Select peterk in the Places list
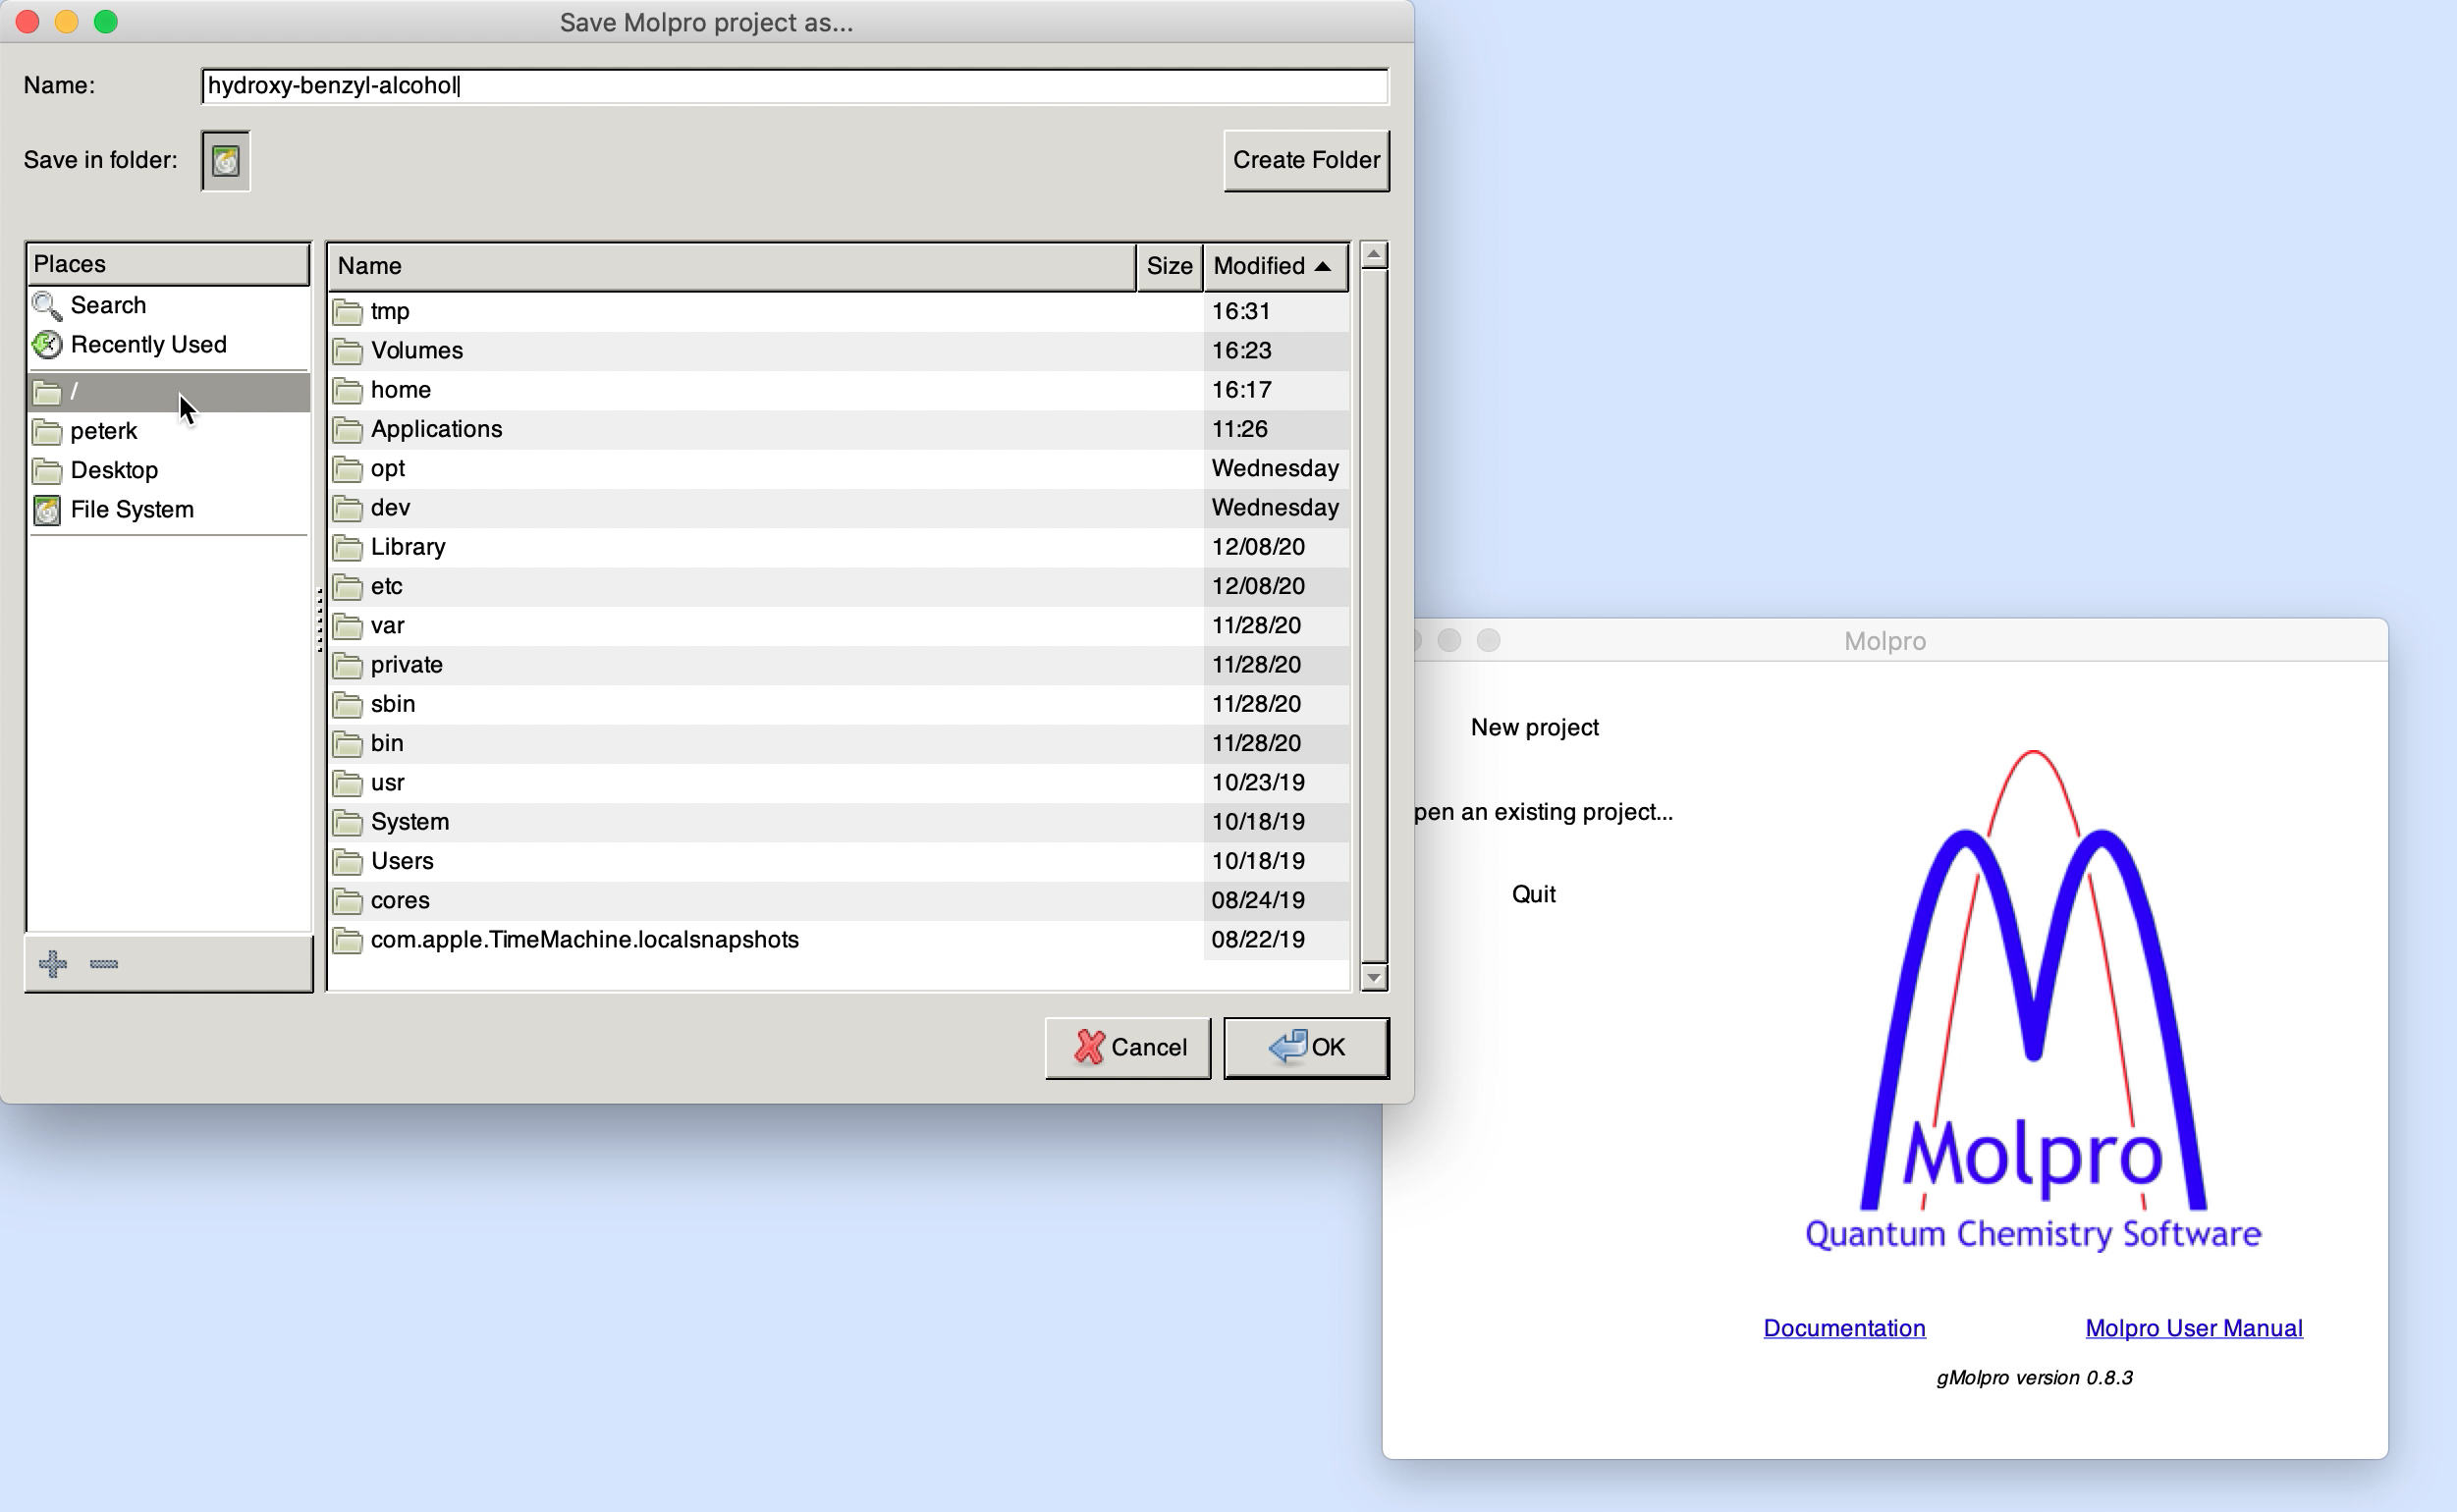 [x=104, y=431]
